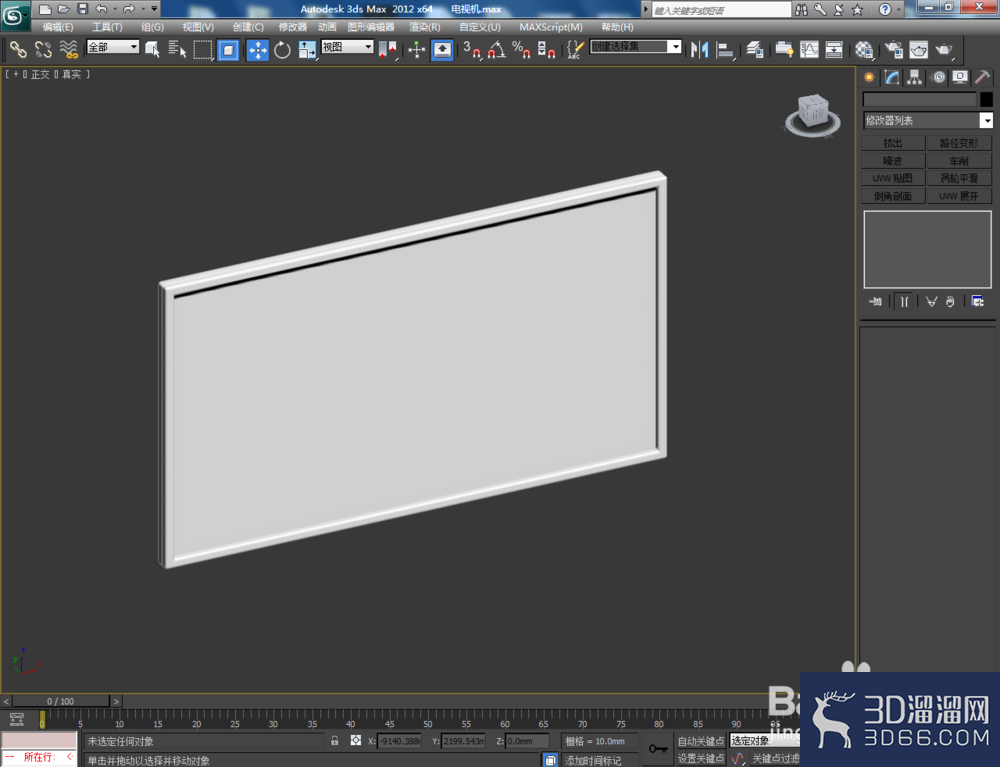Open 修改器 menu
Screen dimensions: 1000x767
[293, 27]
